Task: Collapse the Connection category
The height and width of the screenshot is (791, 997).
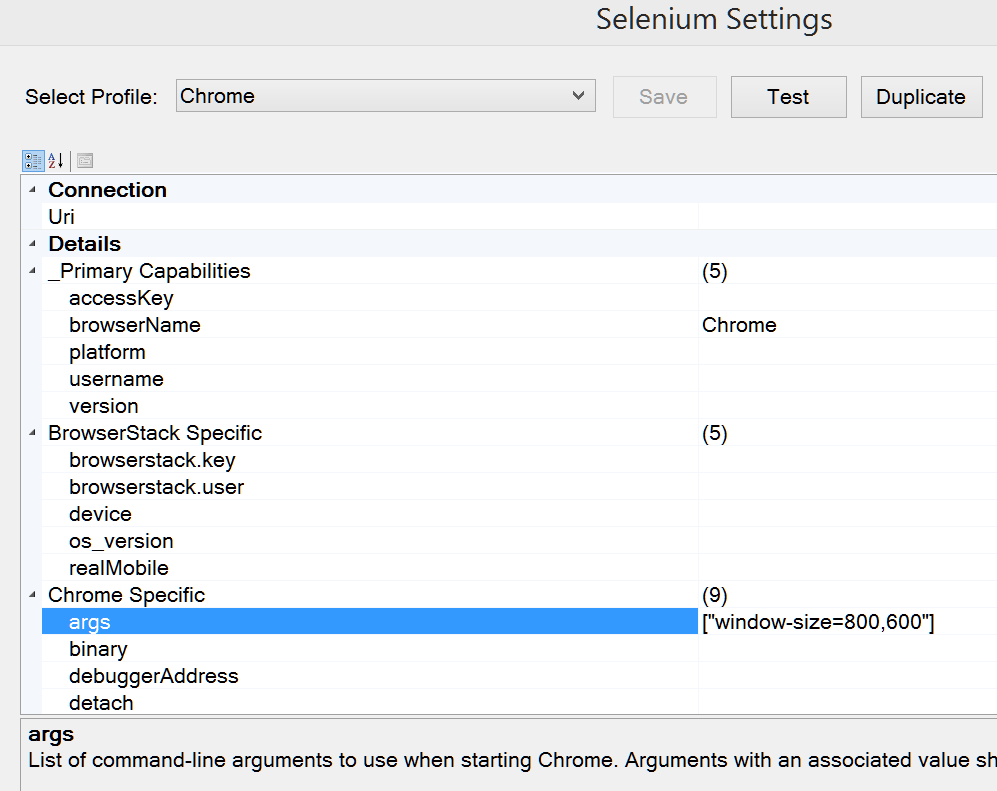Action: tap(32, 190)
